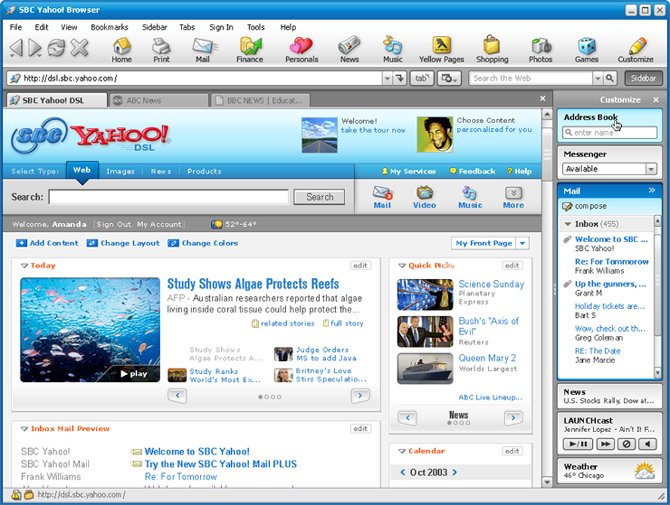
Task: Open Mail from the main toolbar
Action: (203, 50)
